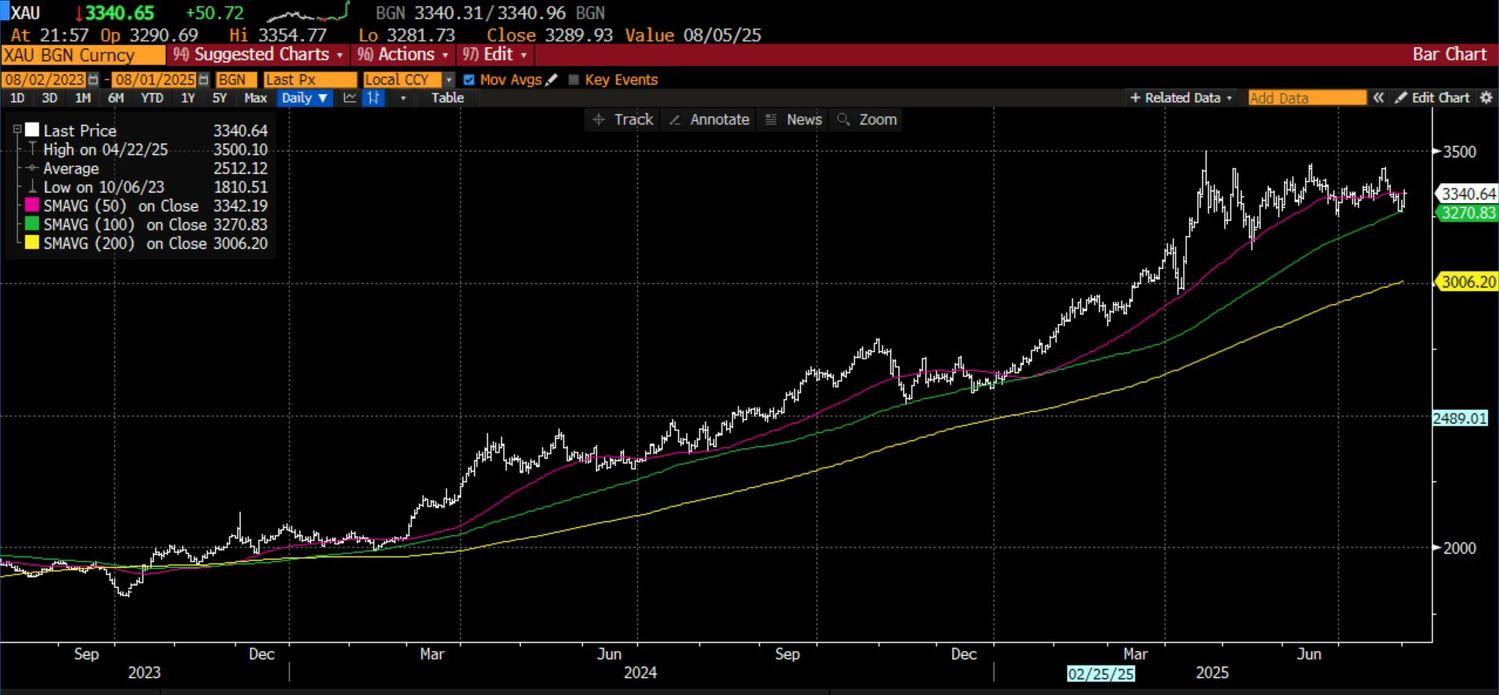This screenshot has width=1499, height=695.
Task: Open the Local CCY currency dropdown
Action: [x=449, y=80]
